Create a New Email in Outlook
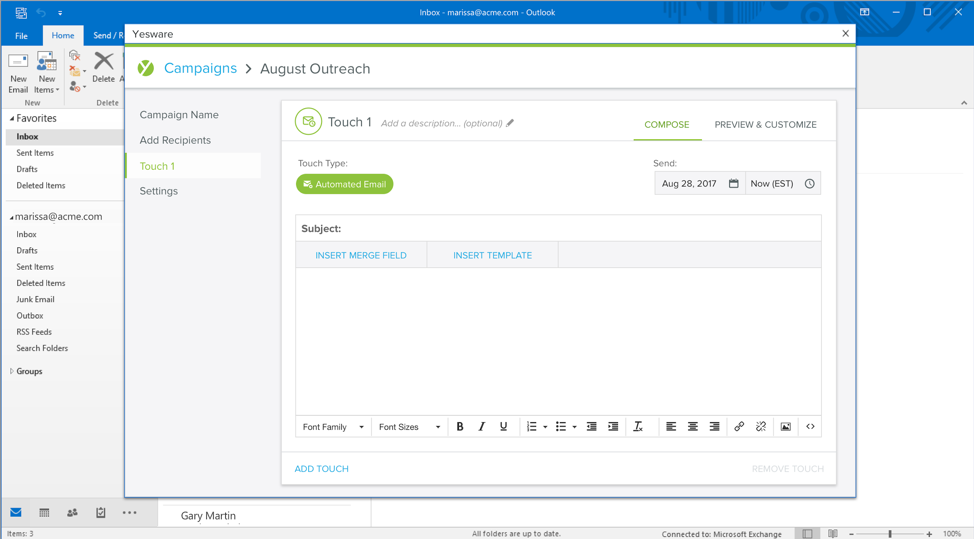The width and height of the screenshot is (974, 539). click(18, 73)
